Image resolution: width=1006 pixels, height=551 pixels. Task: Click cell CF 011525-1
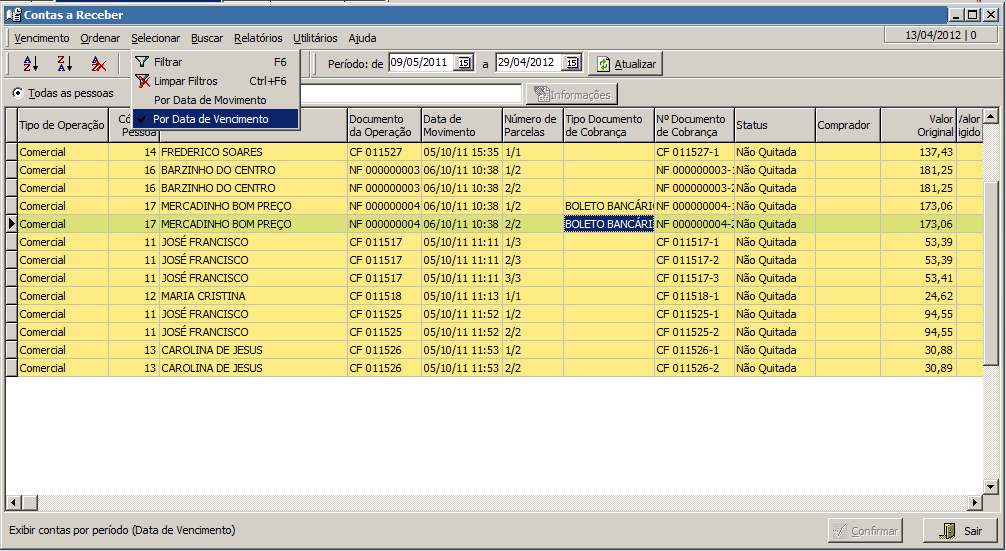(694, 314)
